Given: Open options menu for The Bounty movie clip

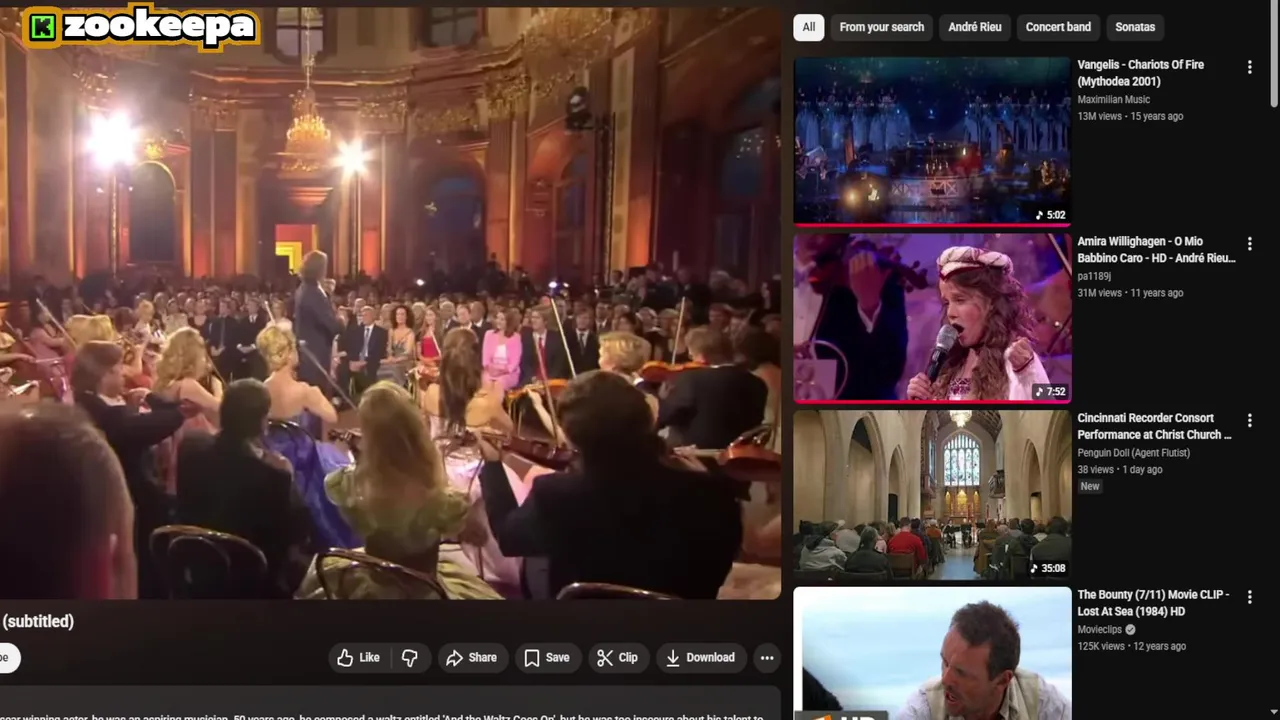Looking at the screenshot, I should [x=1249, y=597].
